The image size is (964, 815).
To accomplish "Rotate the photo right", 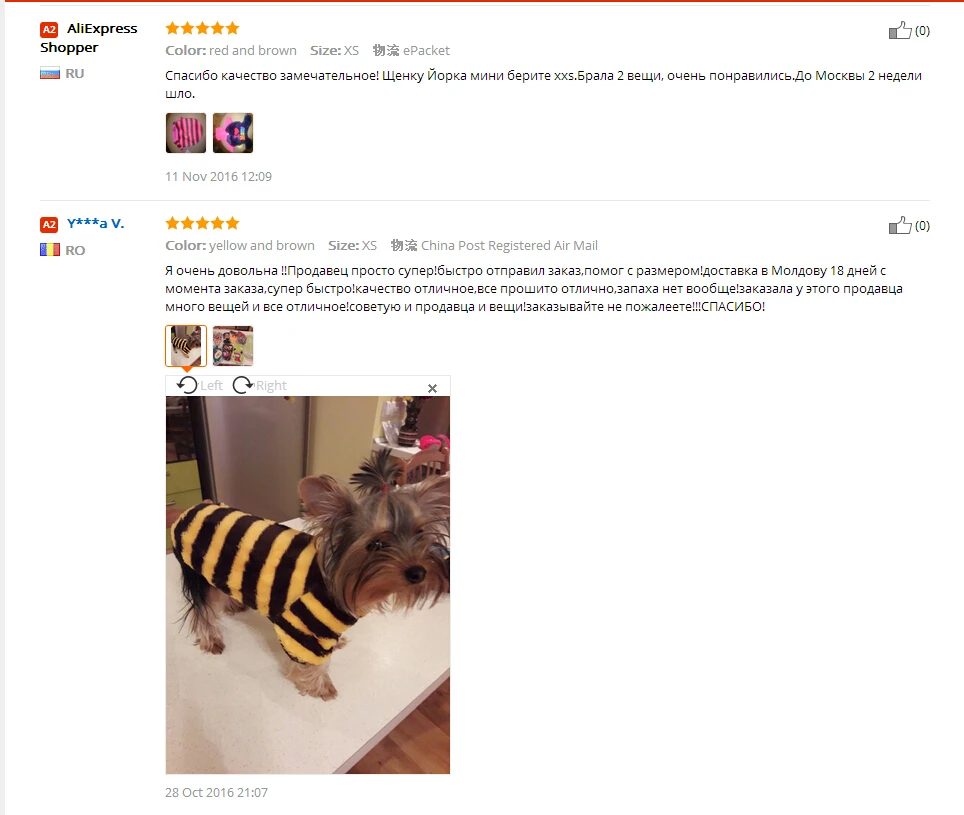I will 259,385.
